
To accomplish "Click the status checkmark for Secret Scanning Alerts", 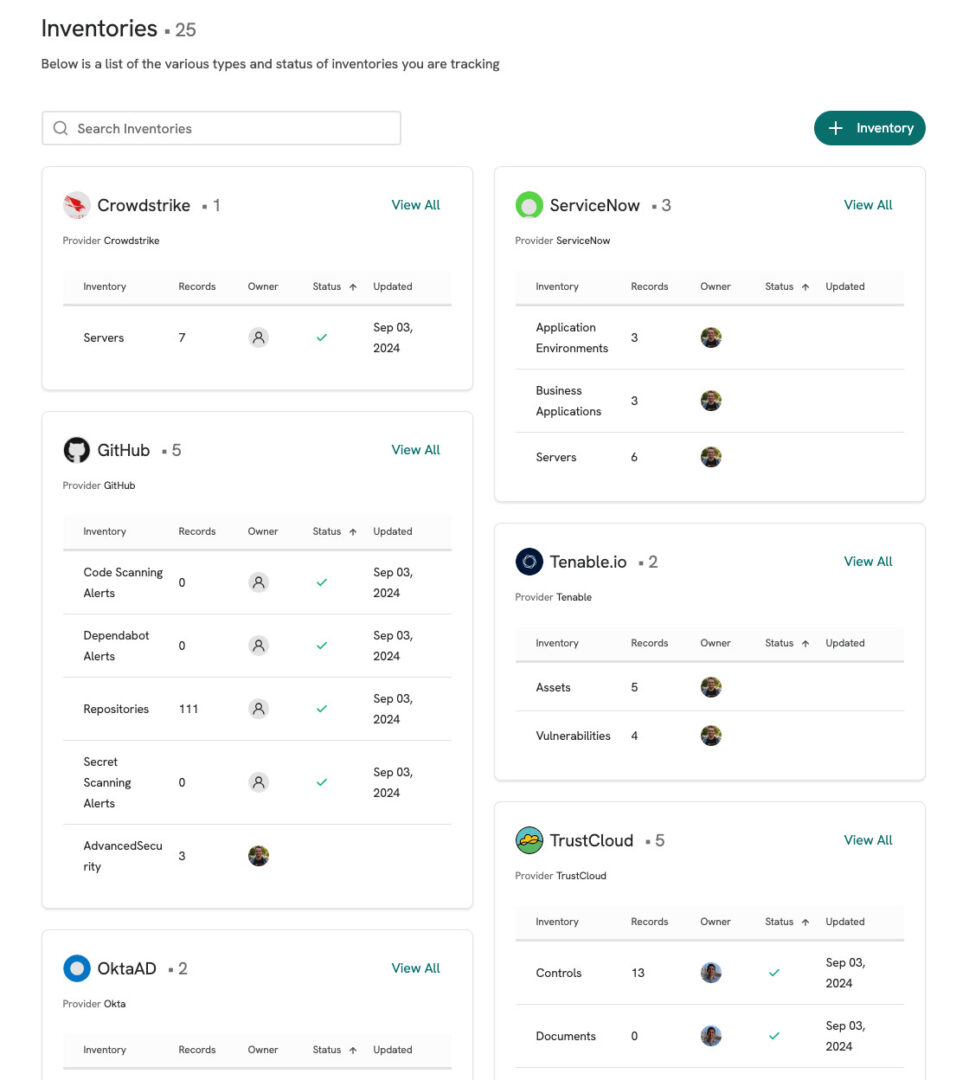I will click(322, 782).
